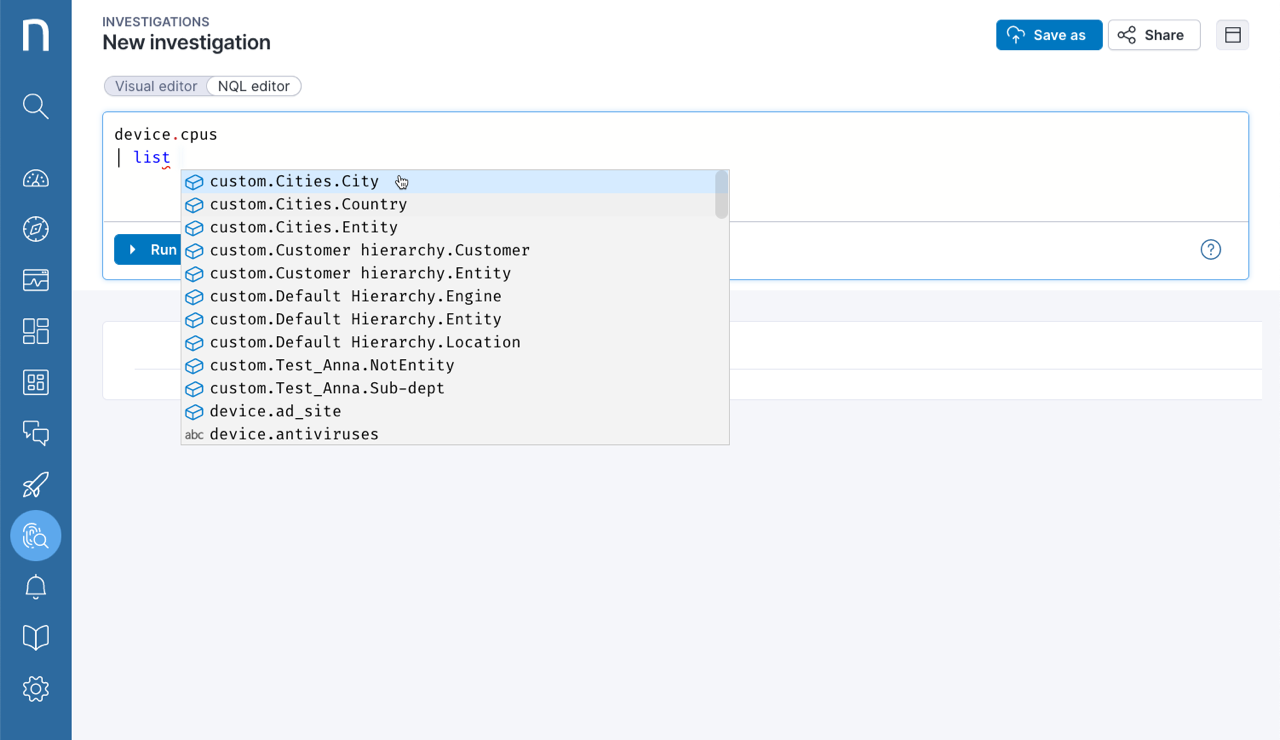Open the monitor chart icon in the sidebar

(36, 280)
